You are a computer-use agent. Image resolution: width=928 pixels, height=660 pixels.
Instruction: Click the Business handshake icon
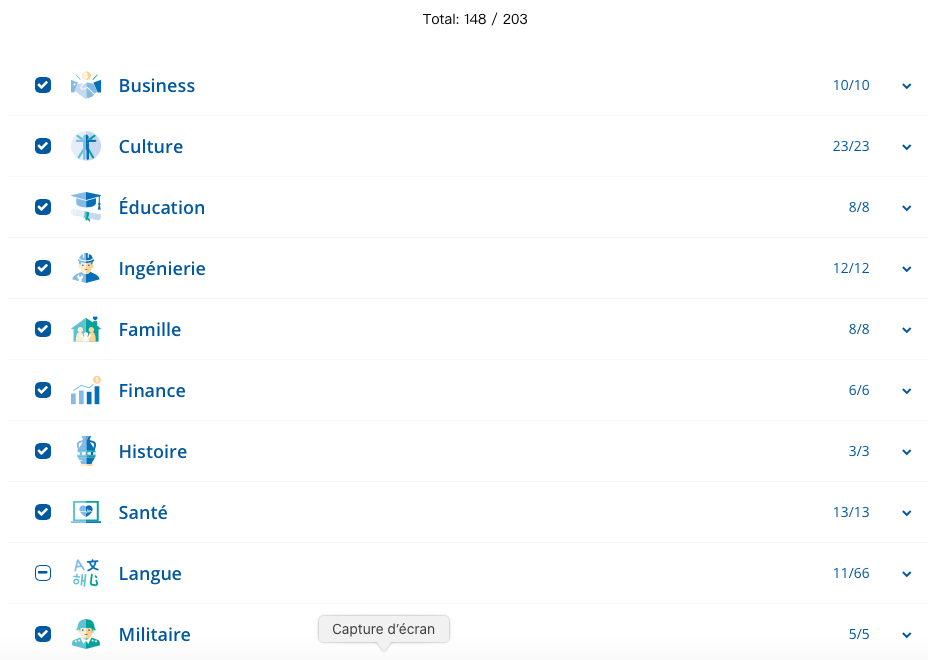[x=86, y=86]
